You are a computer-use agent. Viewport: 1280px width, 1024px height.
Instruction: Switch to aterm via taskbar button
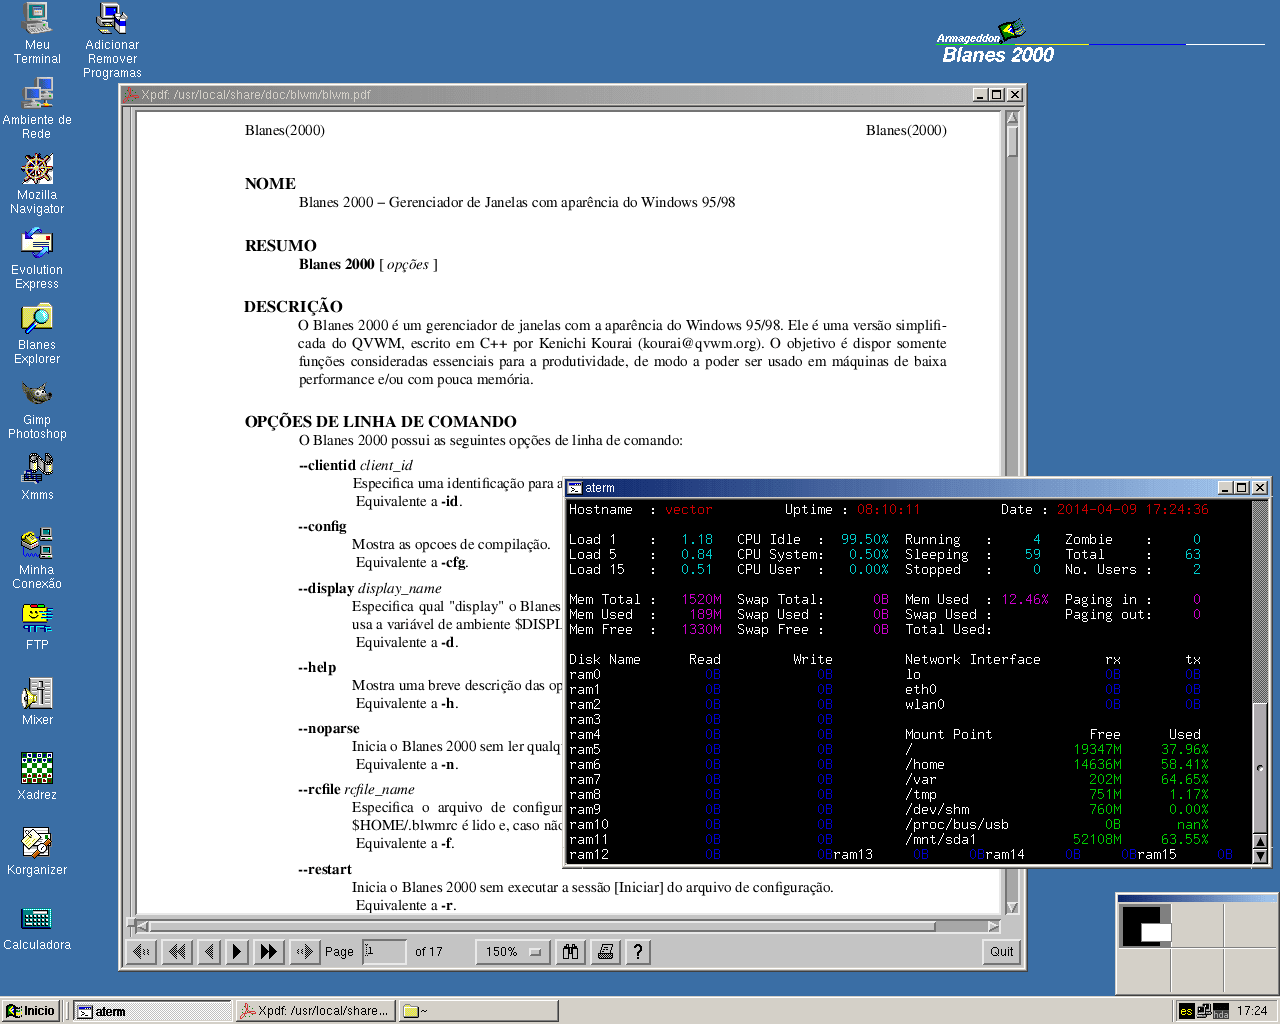(x=153, y=1011)
